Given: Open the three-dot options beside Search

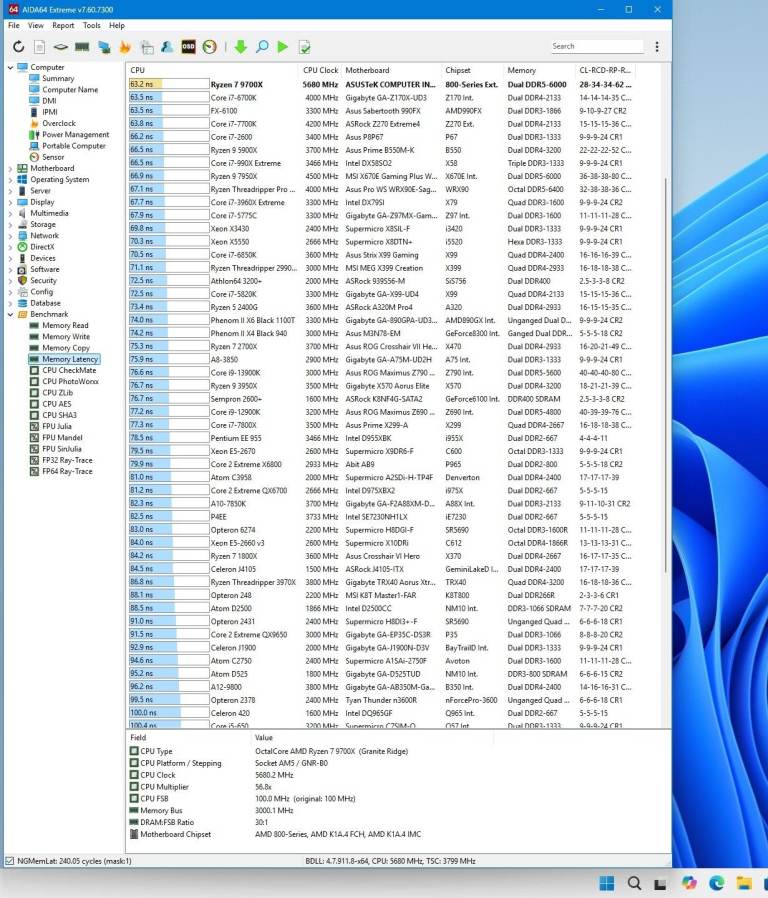Looking at the screenshot, I should click(x=657, y=47).
